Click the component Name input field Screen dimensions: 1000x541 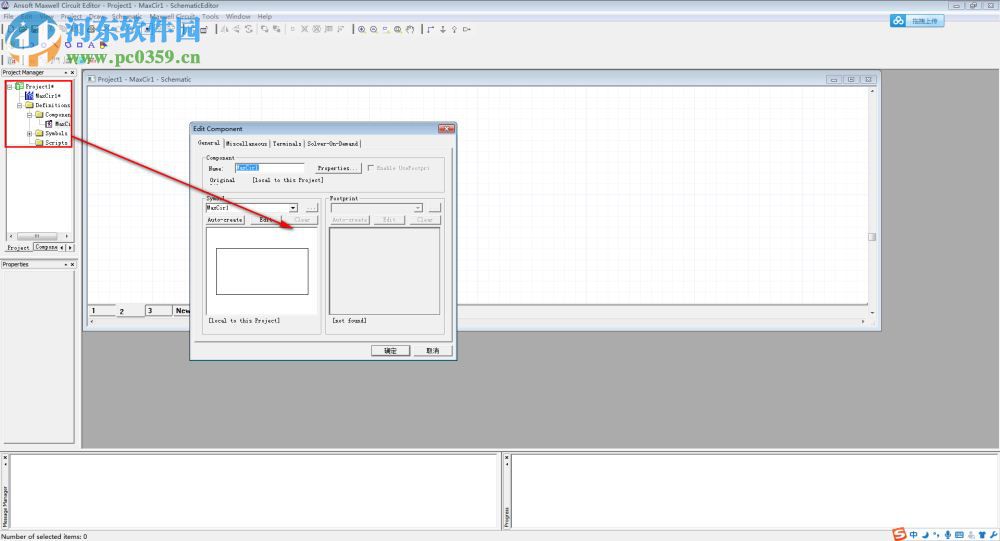(x=269, y=168)
